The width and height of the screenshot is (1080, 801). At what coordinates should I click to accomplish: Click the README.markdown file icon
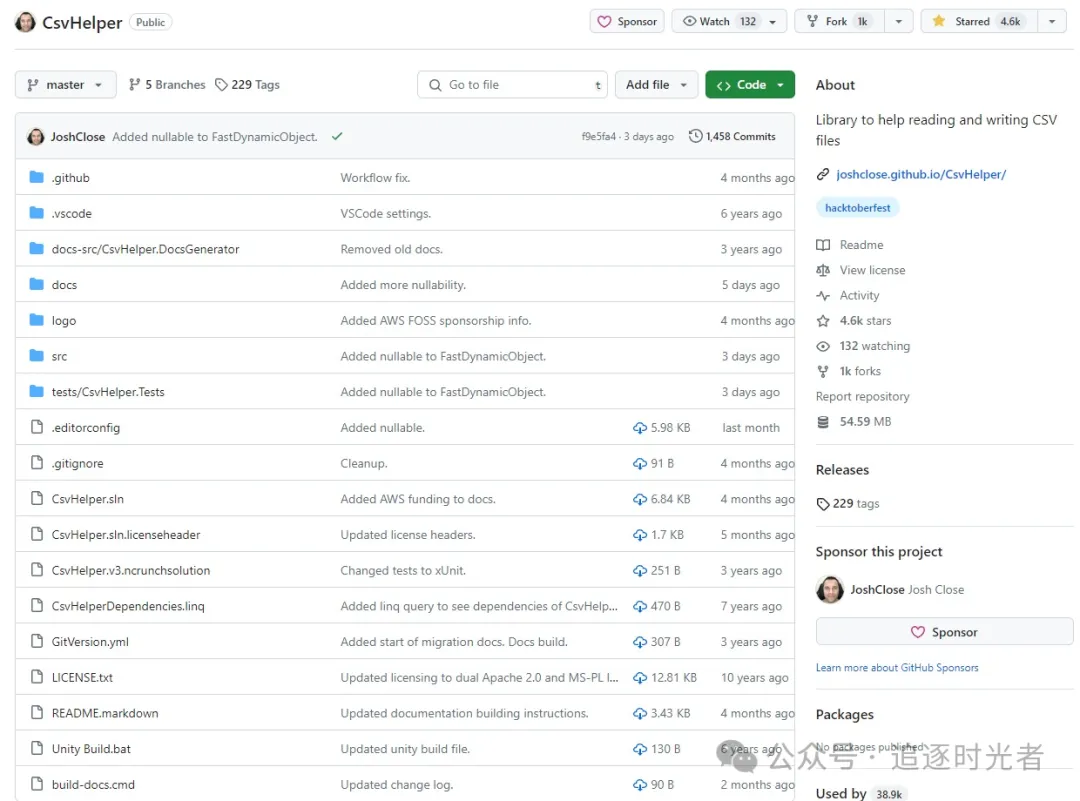pyautogui.click(x=37, y=714)
